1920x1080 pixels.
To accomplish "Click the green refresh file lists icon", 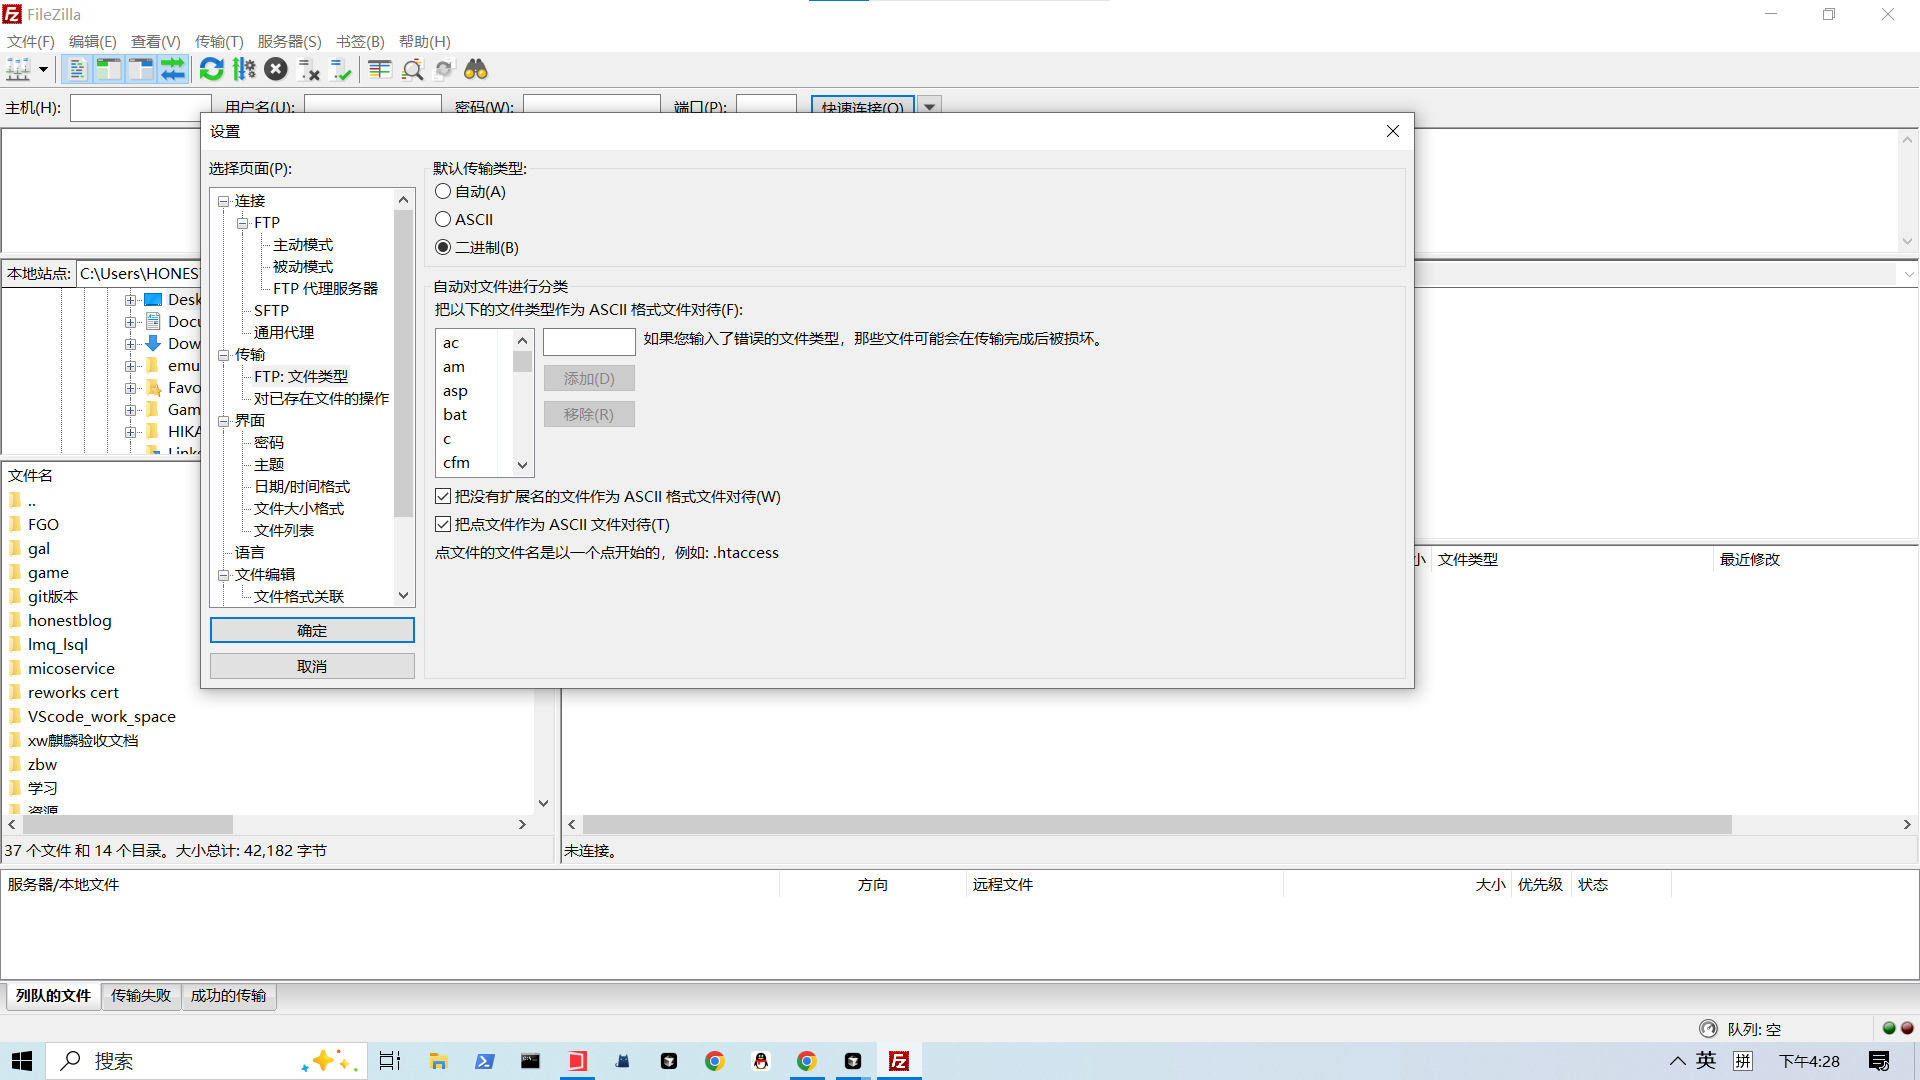I will pyautogui.click(x=211, y=69).
